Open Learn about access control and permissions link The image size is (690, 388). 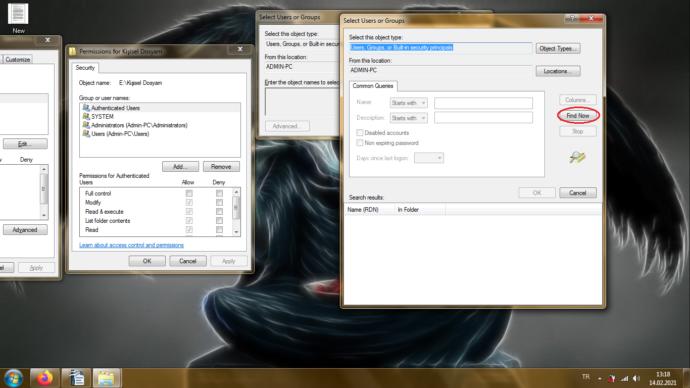tap(132, 245)
